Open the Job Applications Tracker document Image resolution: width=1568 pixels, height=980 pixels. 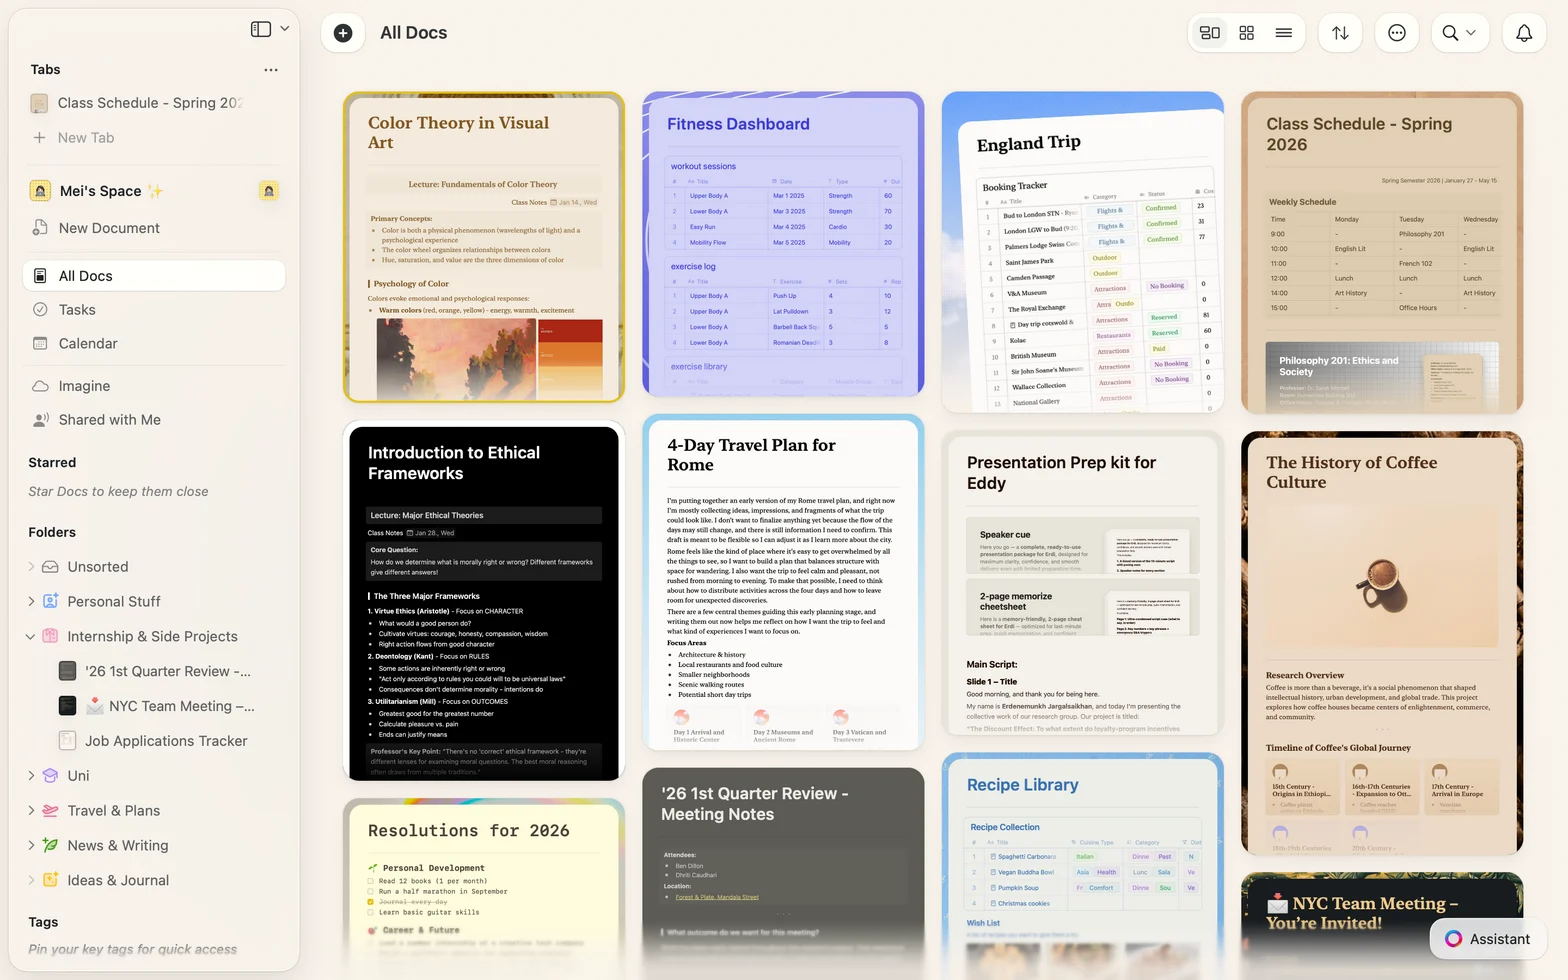coord(166,741)
